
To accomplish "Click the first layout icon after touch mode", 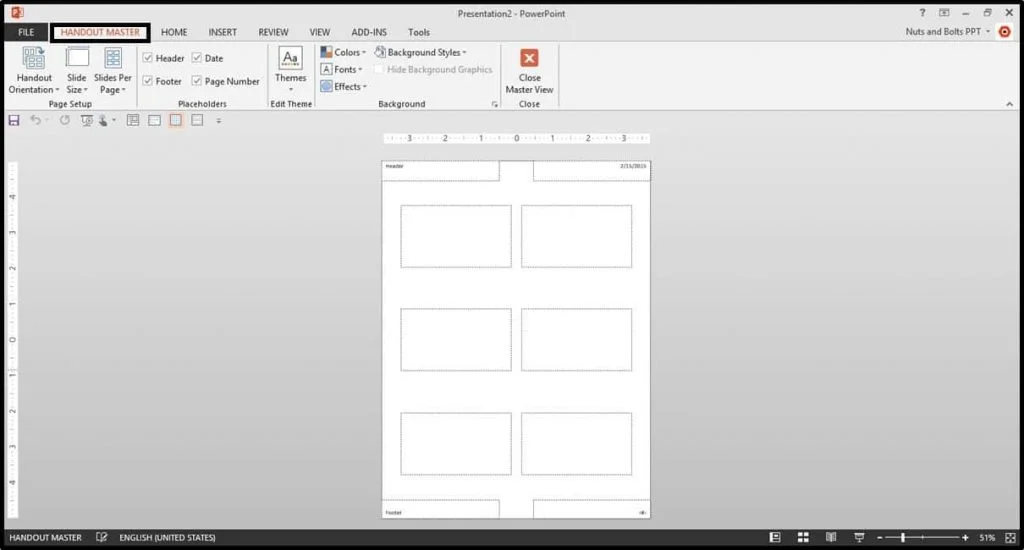I will tap(133, 120).
